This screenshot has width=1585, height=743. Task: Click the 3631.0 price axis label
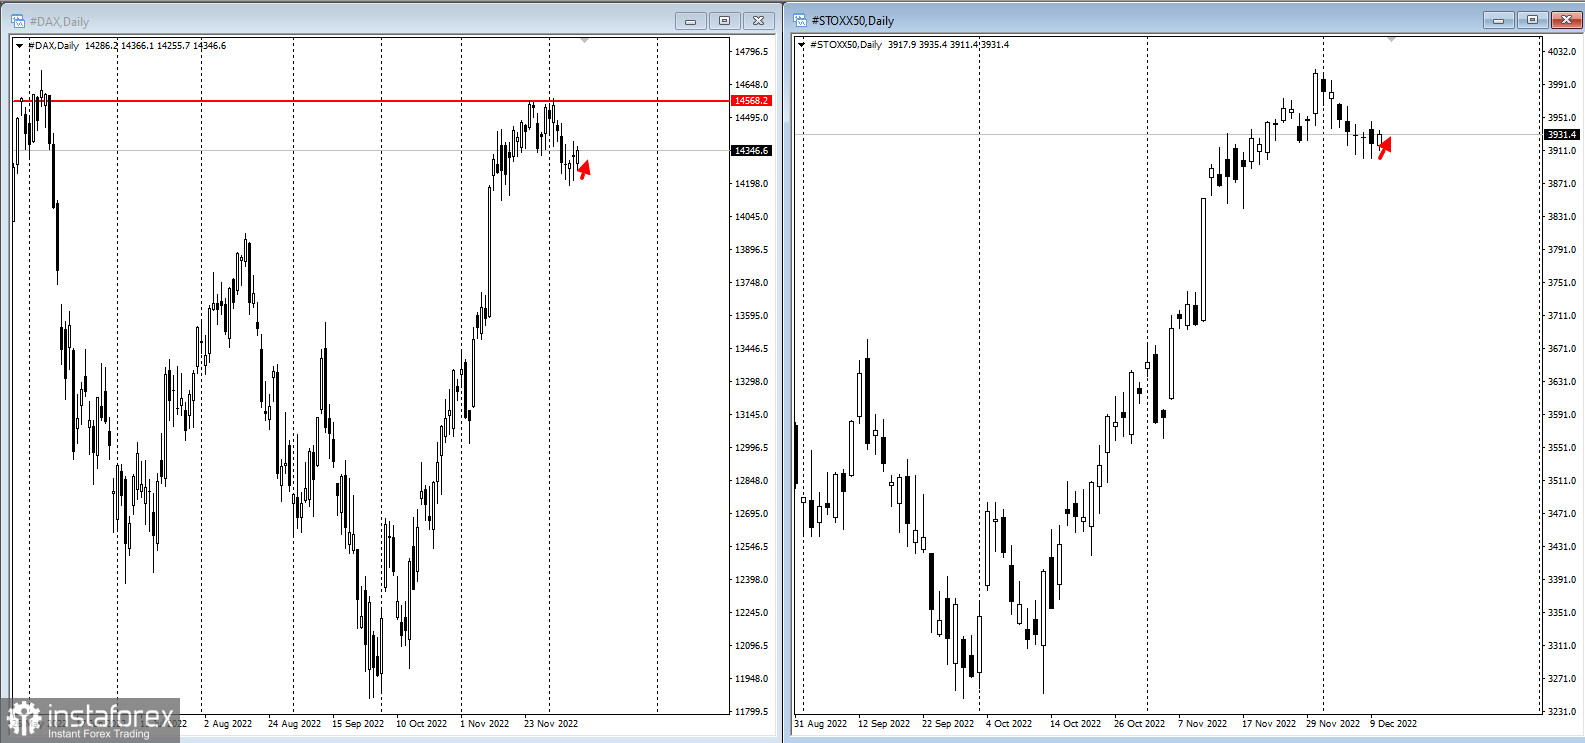pos(1562,382)
